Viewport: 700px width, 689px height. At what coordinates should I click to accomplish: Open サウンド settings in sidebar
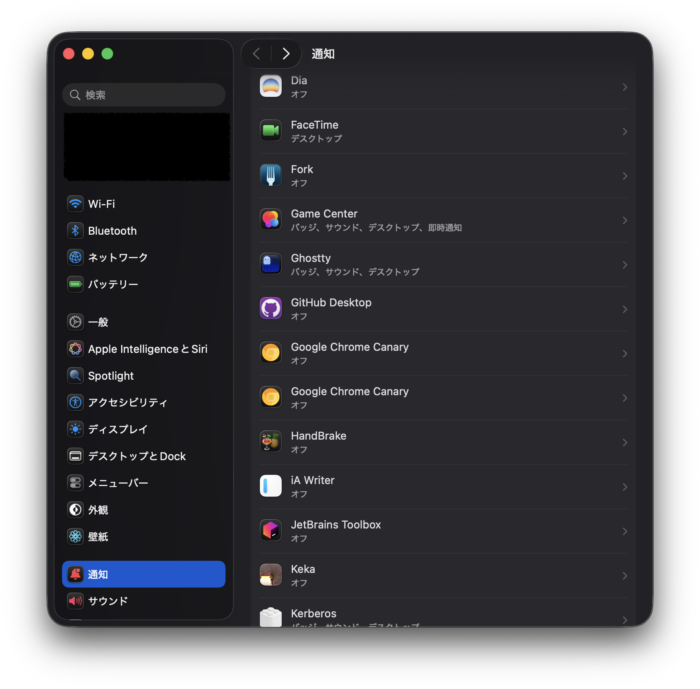107,601
